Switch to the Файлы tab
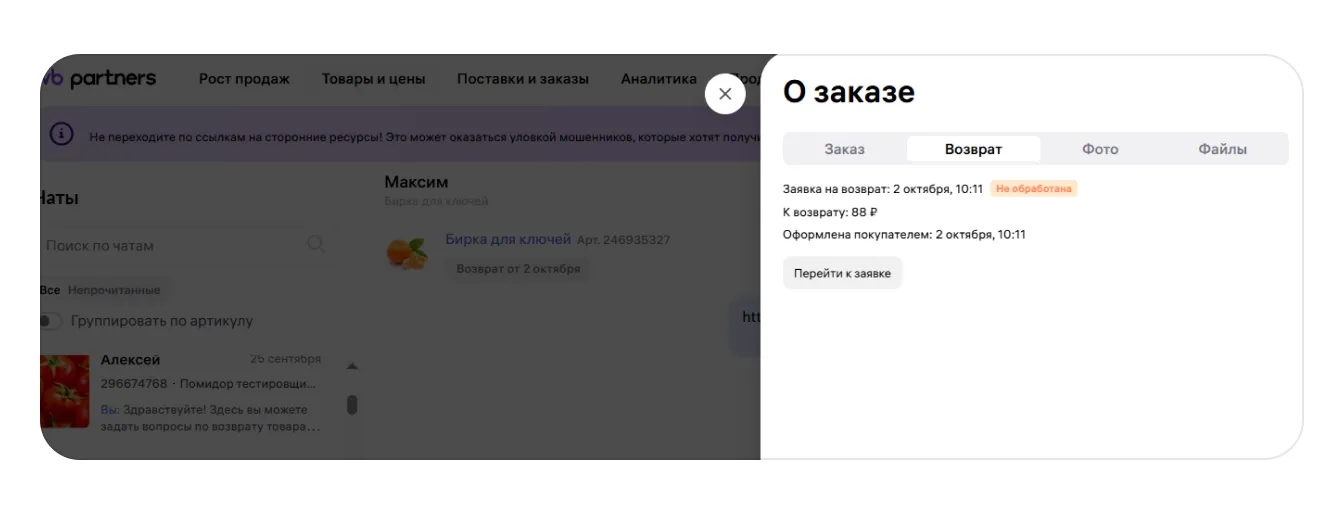The image size is (1344, 514). click(x=1222, y=149)
